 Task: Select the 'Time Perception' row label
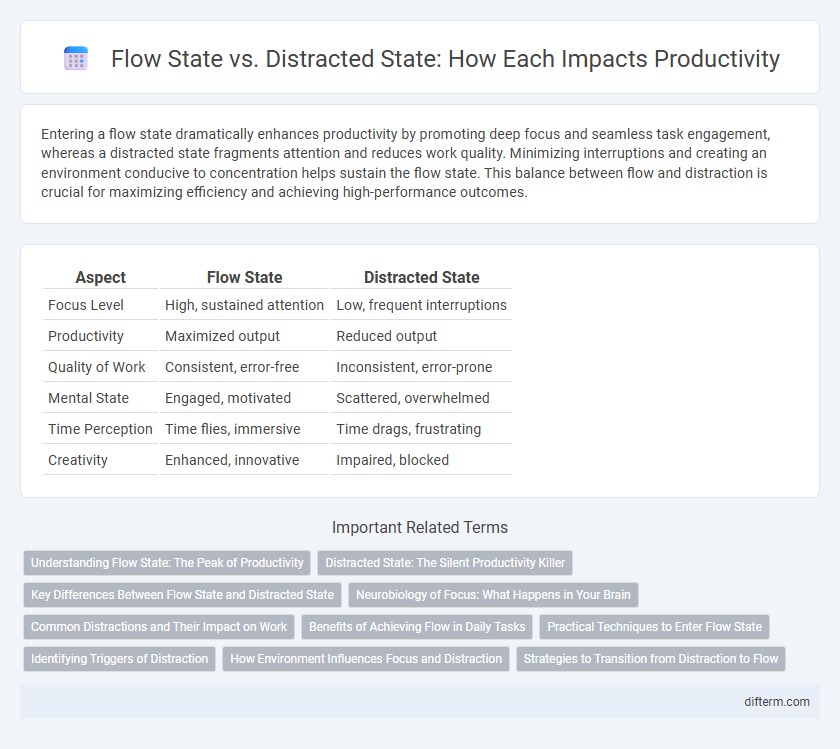(x=100, y=429)
